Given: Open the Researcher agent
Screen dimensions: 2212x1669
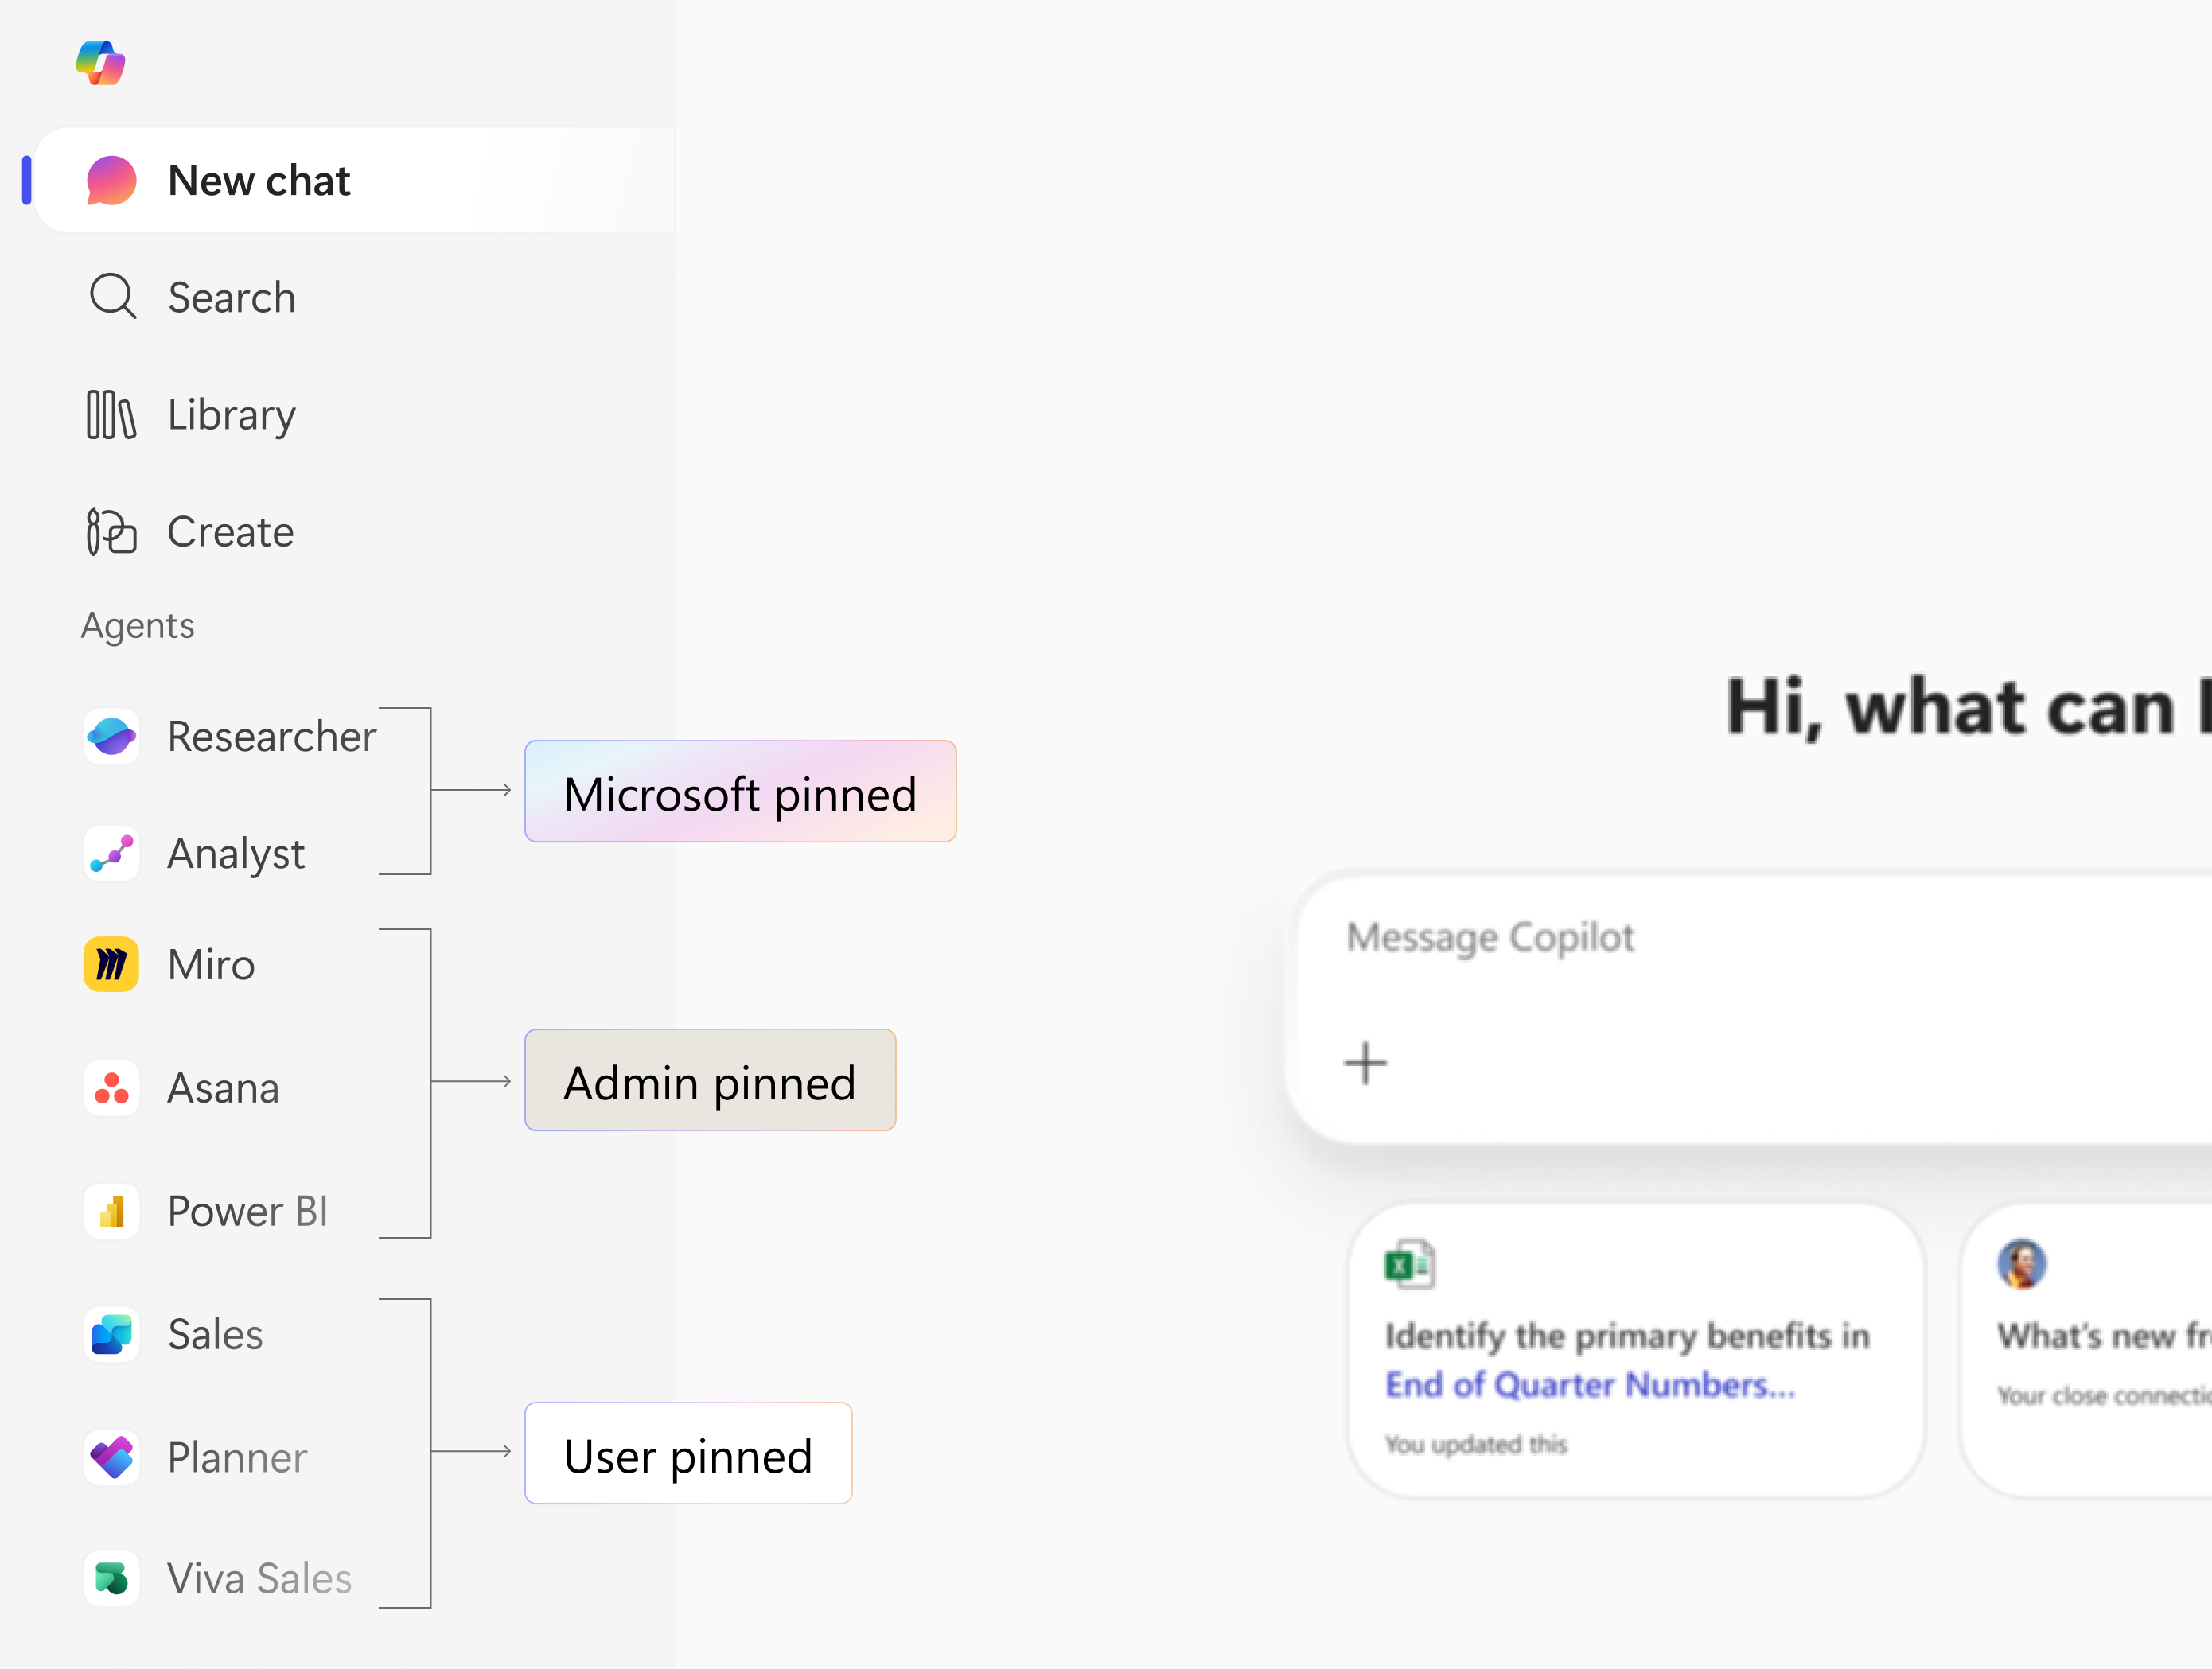Looking at the screenshot, I should 271,737.
